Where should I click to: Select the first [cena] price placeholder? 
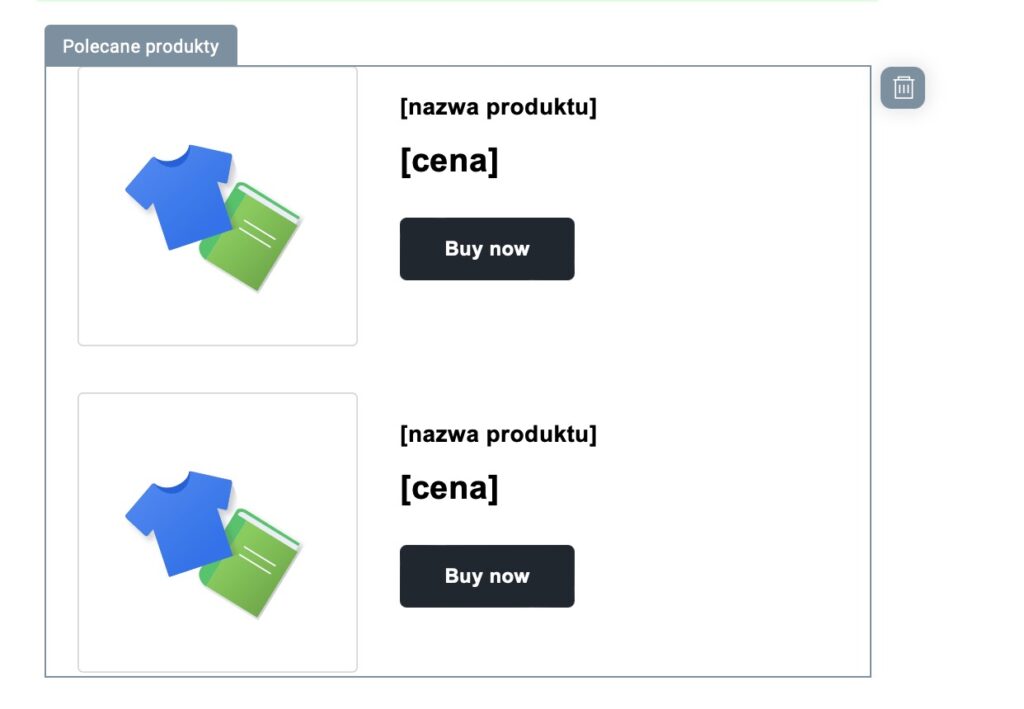(x=449, y=161)
